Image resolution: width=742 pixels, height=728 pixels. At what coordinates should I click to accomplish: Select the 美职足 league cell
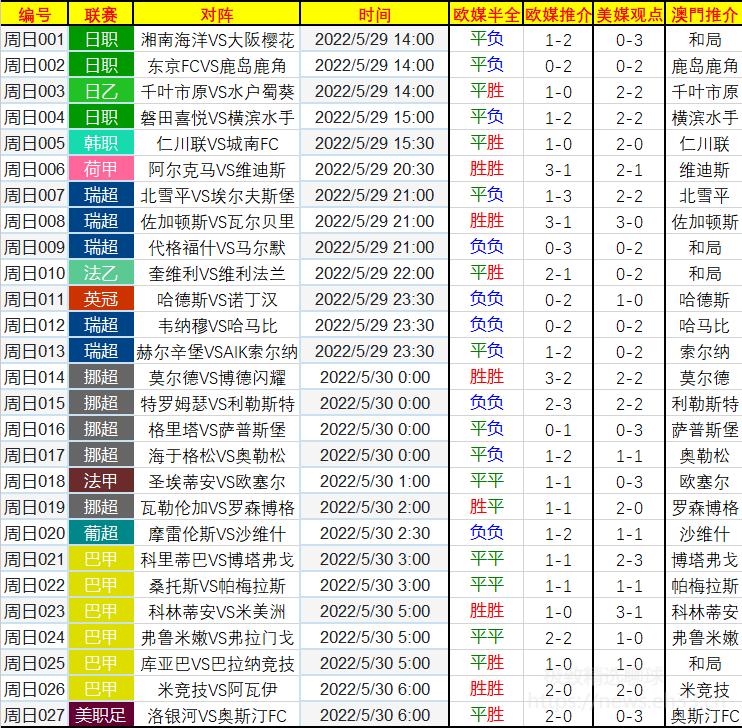click(101, 715)
